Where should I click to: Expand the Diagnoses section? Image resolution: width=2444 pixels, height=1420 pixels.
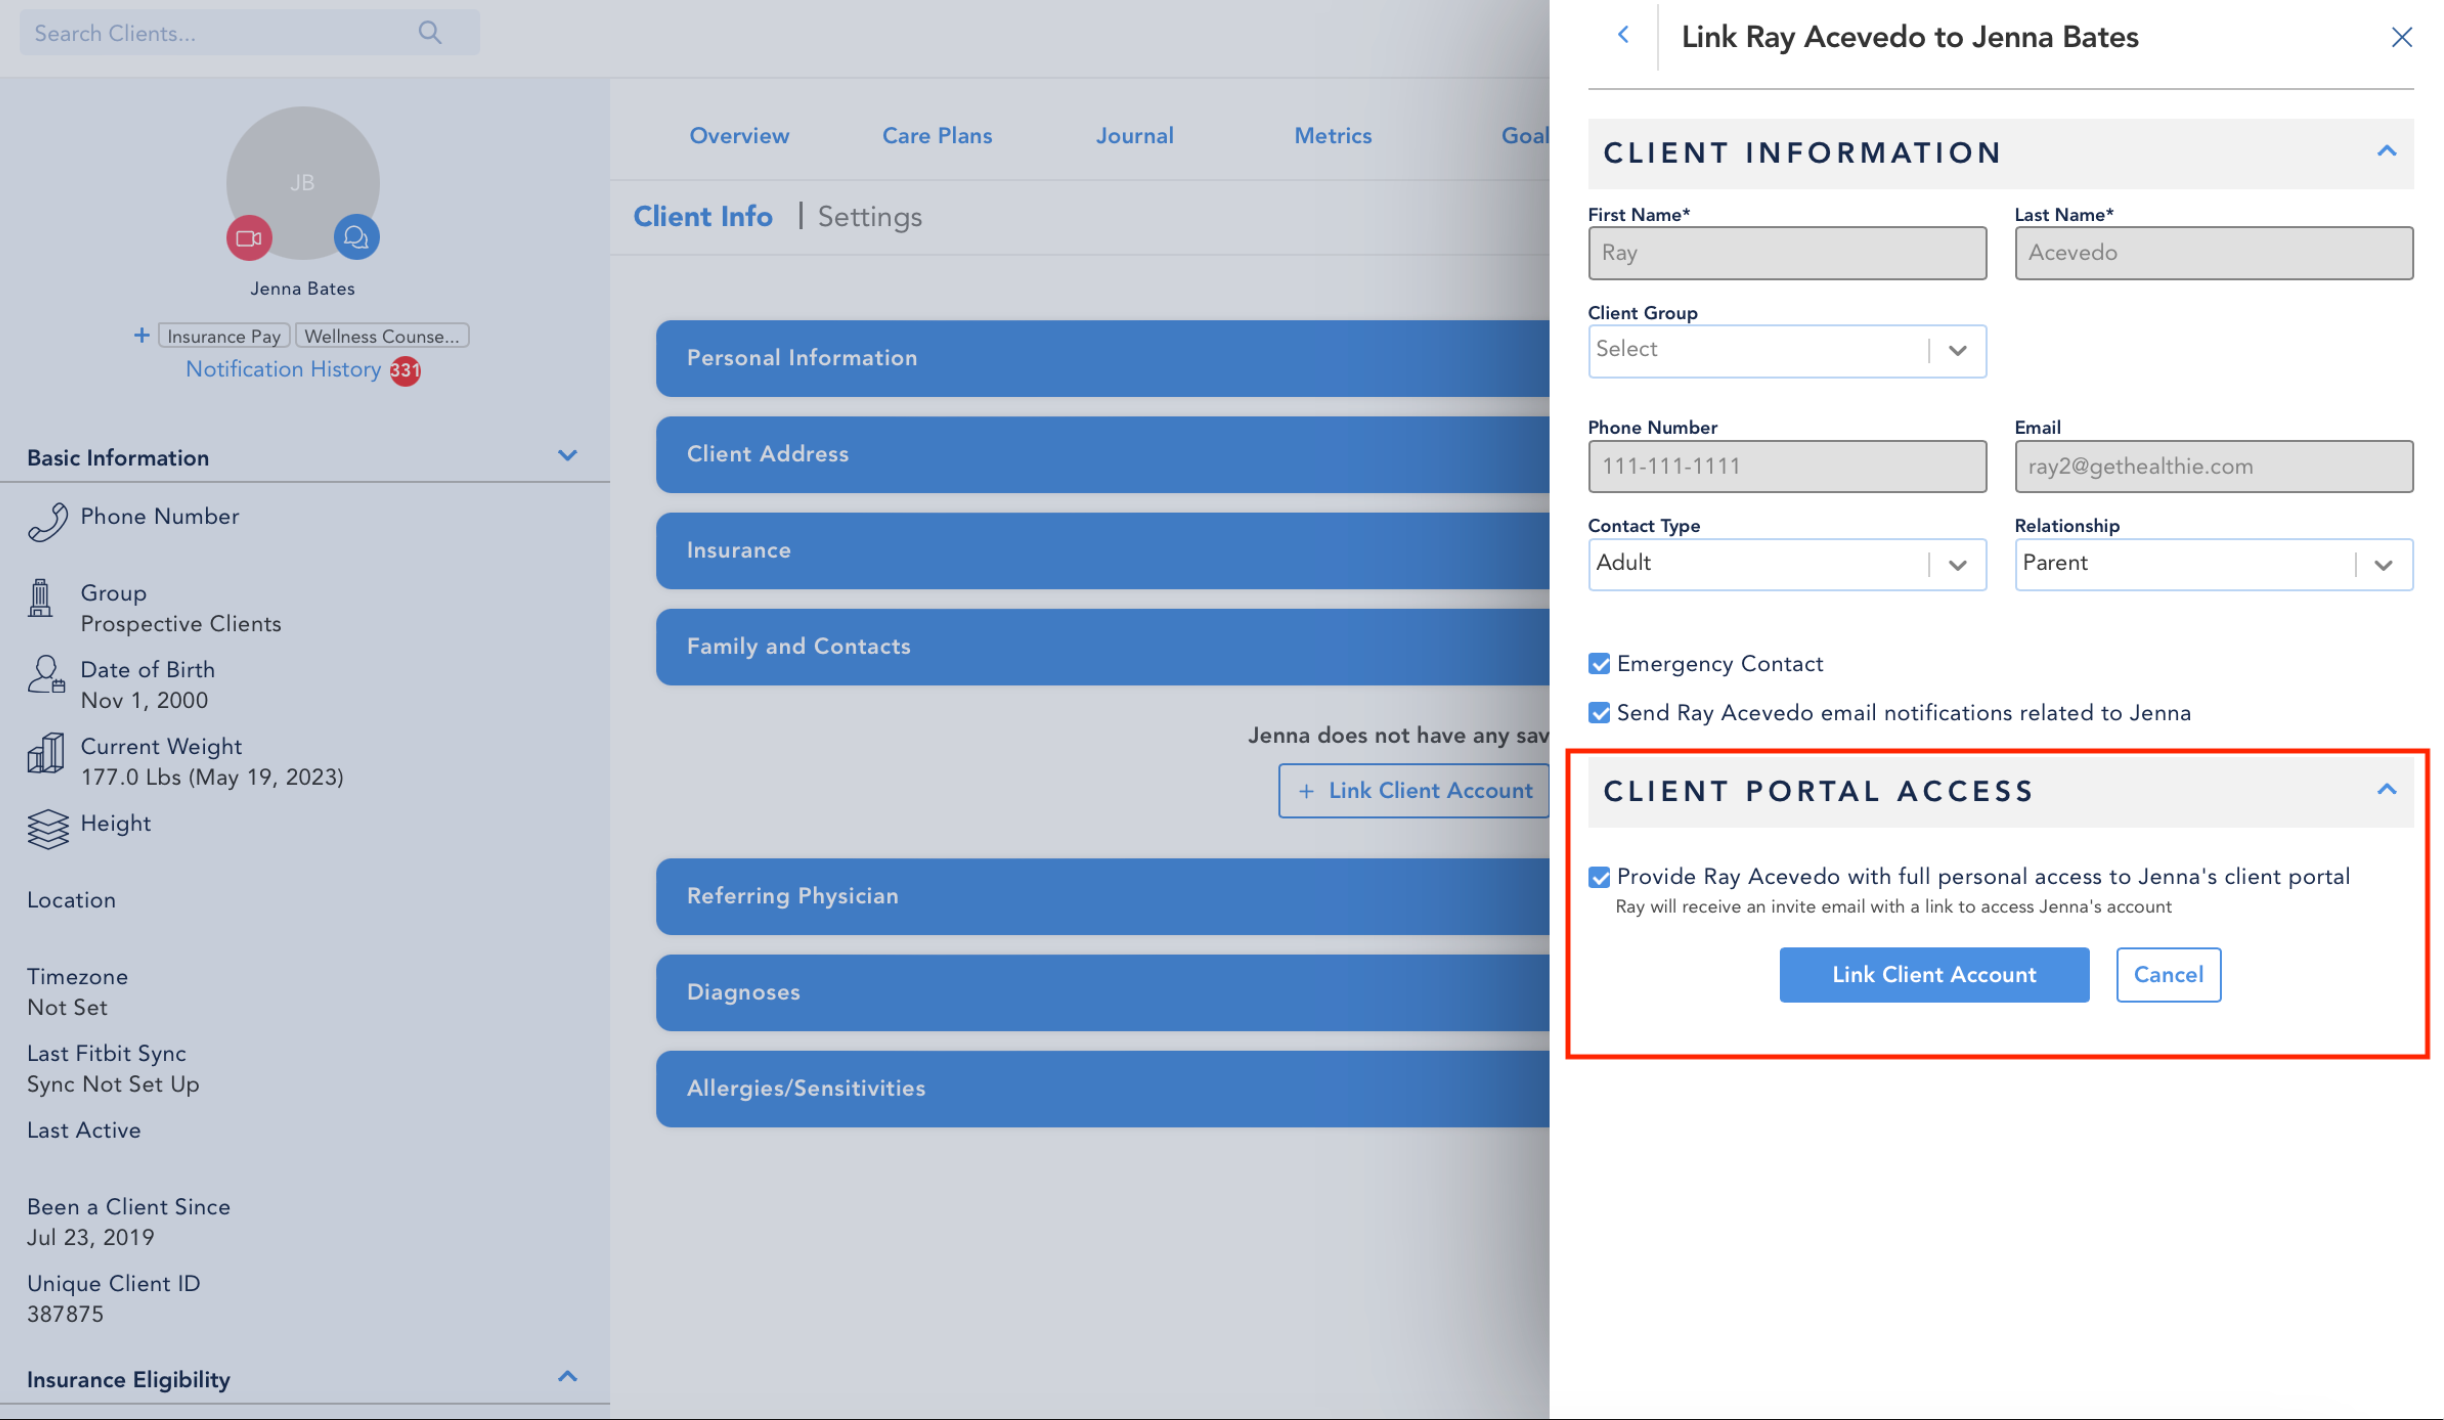pos(1102,992)
